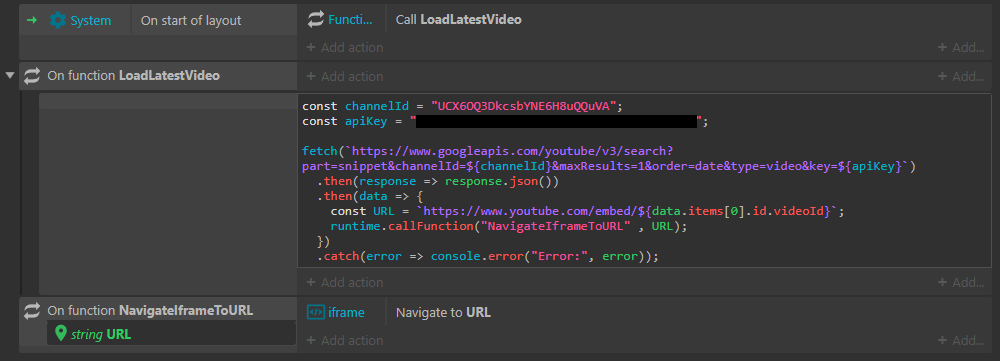Add action under On start of layout
This screenshot has height=361, width=1000.
345,47
